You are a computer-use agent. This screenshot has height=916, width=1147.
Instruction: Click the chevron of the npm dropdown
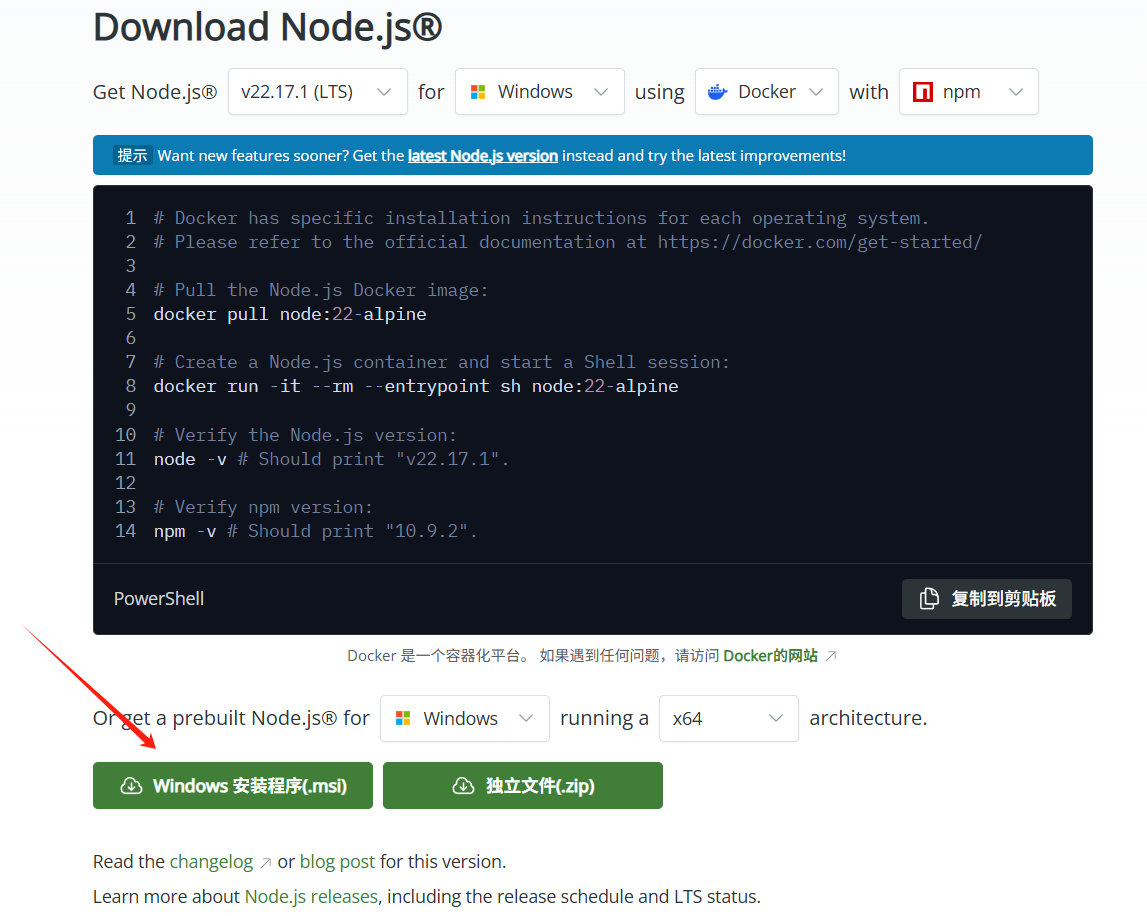tap(1015, 92)
